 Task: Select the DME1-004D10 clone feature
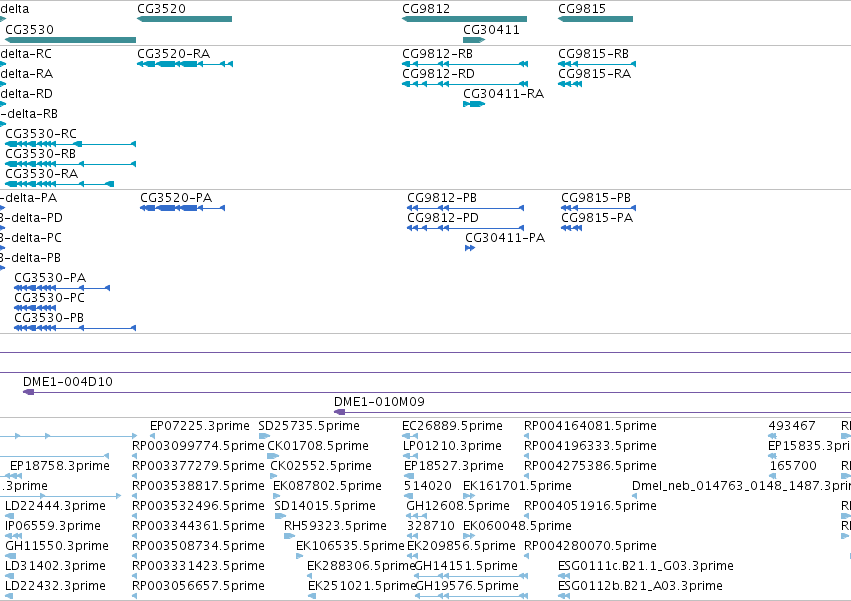(x=437, y=392)
